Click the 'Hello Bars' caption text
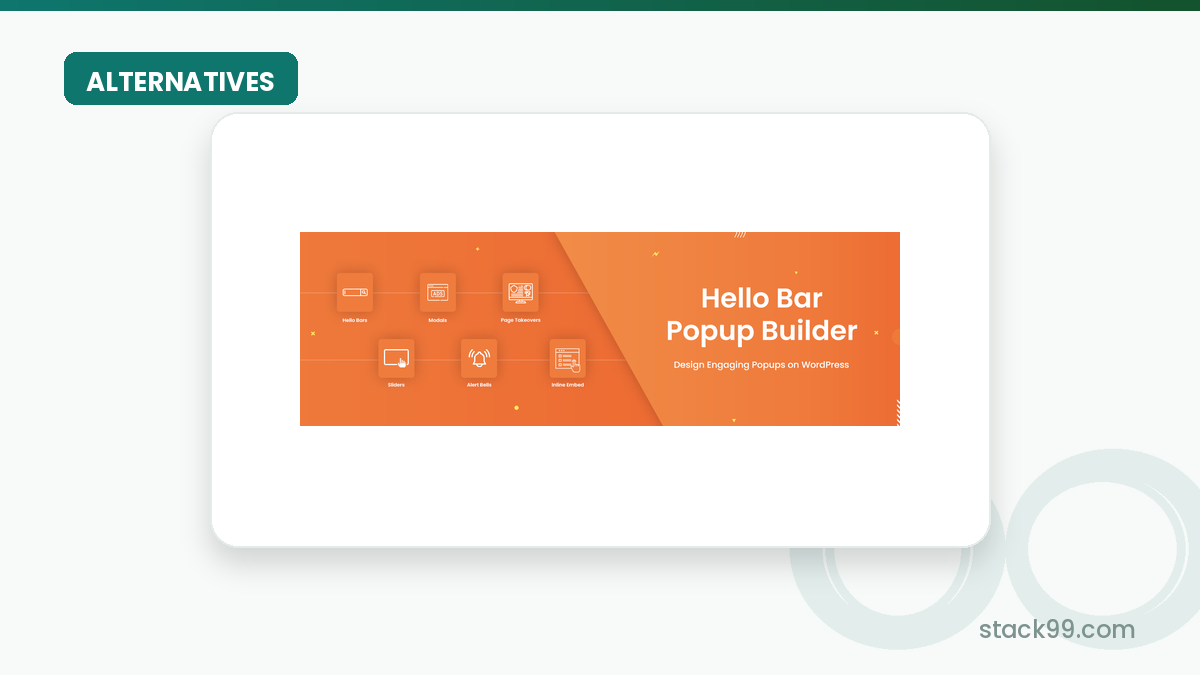 (x=355, y=320)
